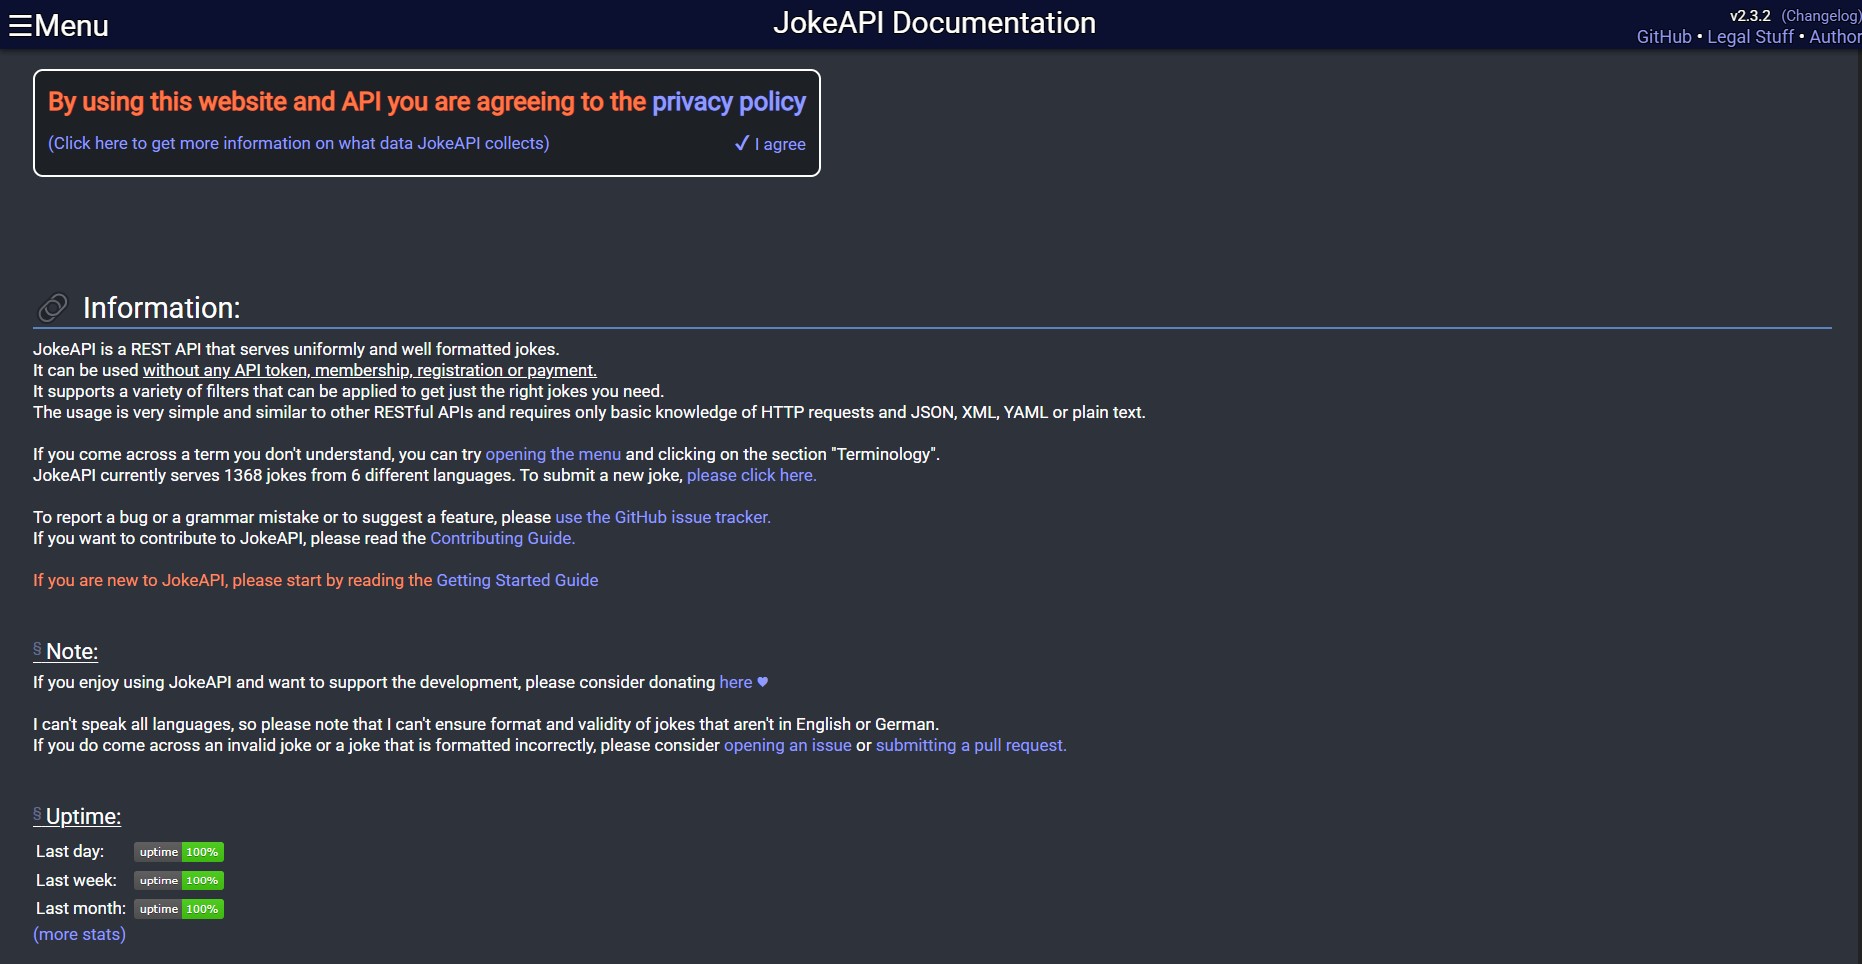
Task: Click the Uptime heading
Action: [x=83, y=816]
